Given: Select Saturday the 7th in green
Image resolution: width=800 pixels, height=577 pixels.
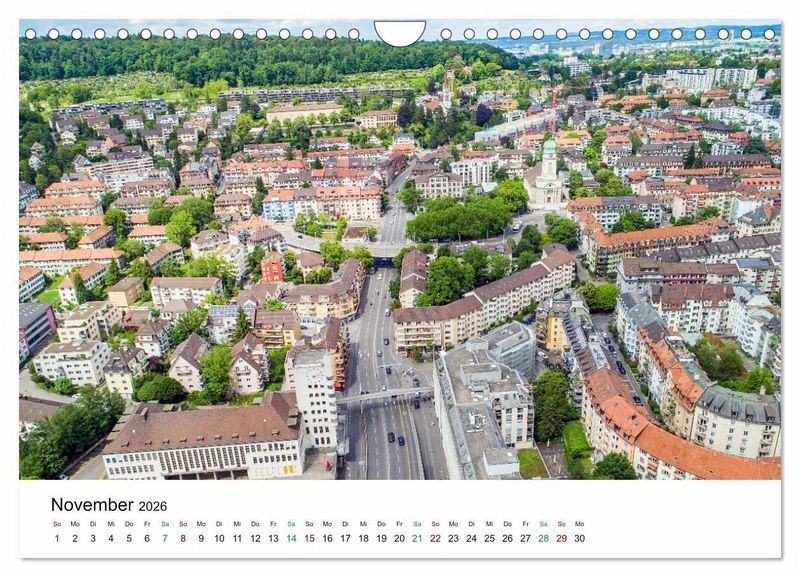Looking at the screenshot, I should tap(165, 538).
